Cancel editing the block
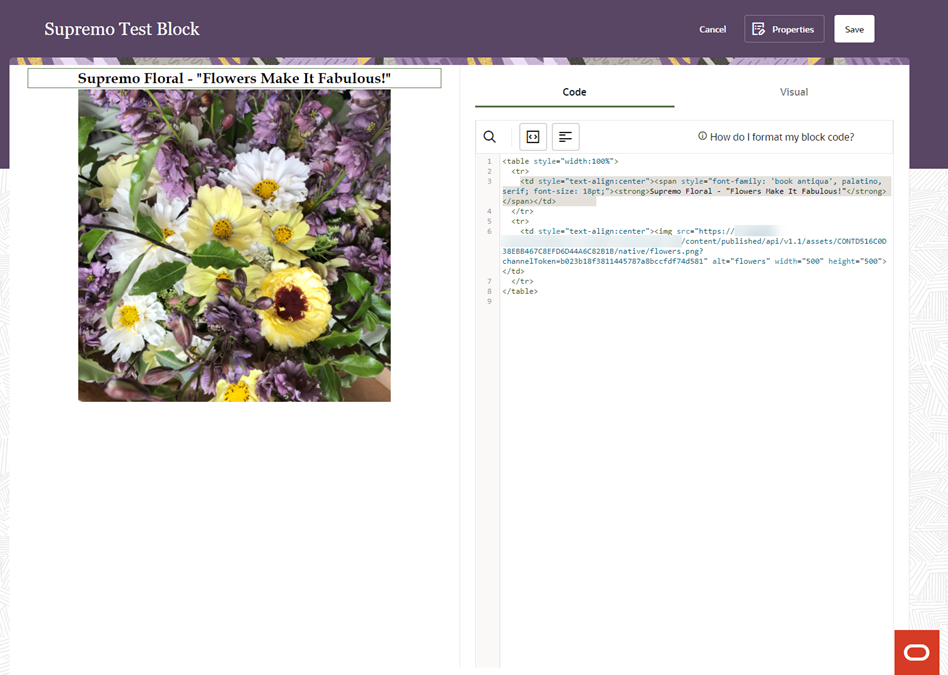 712,29
